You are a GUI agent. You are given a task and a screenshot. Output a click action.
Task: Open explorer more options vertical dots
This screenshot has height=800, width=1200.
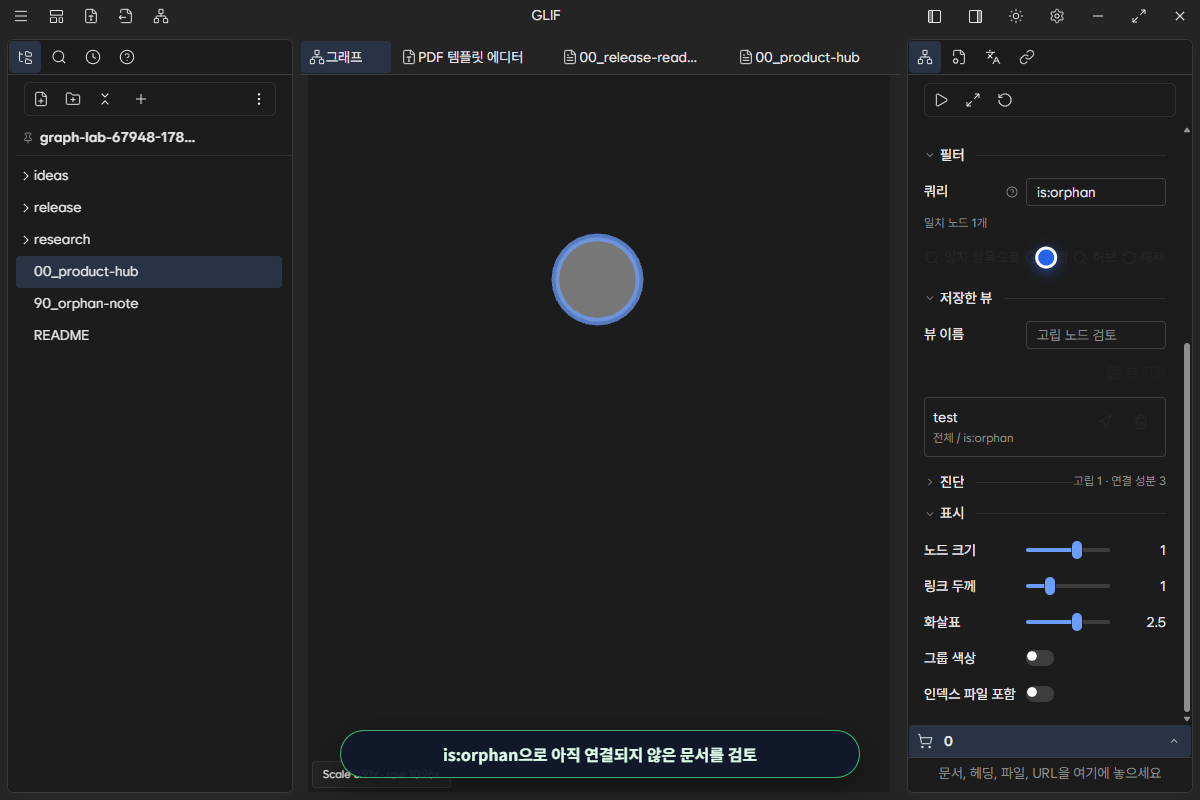click(259, 99)
